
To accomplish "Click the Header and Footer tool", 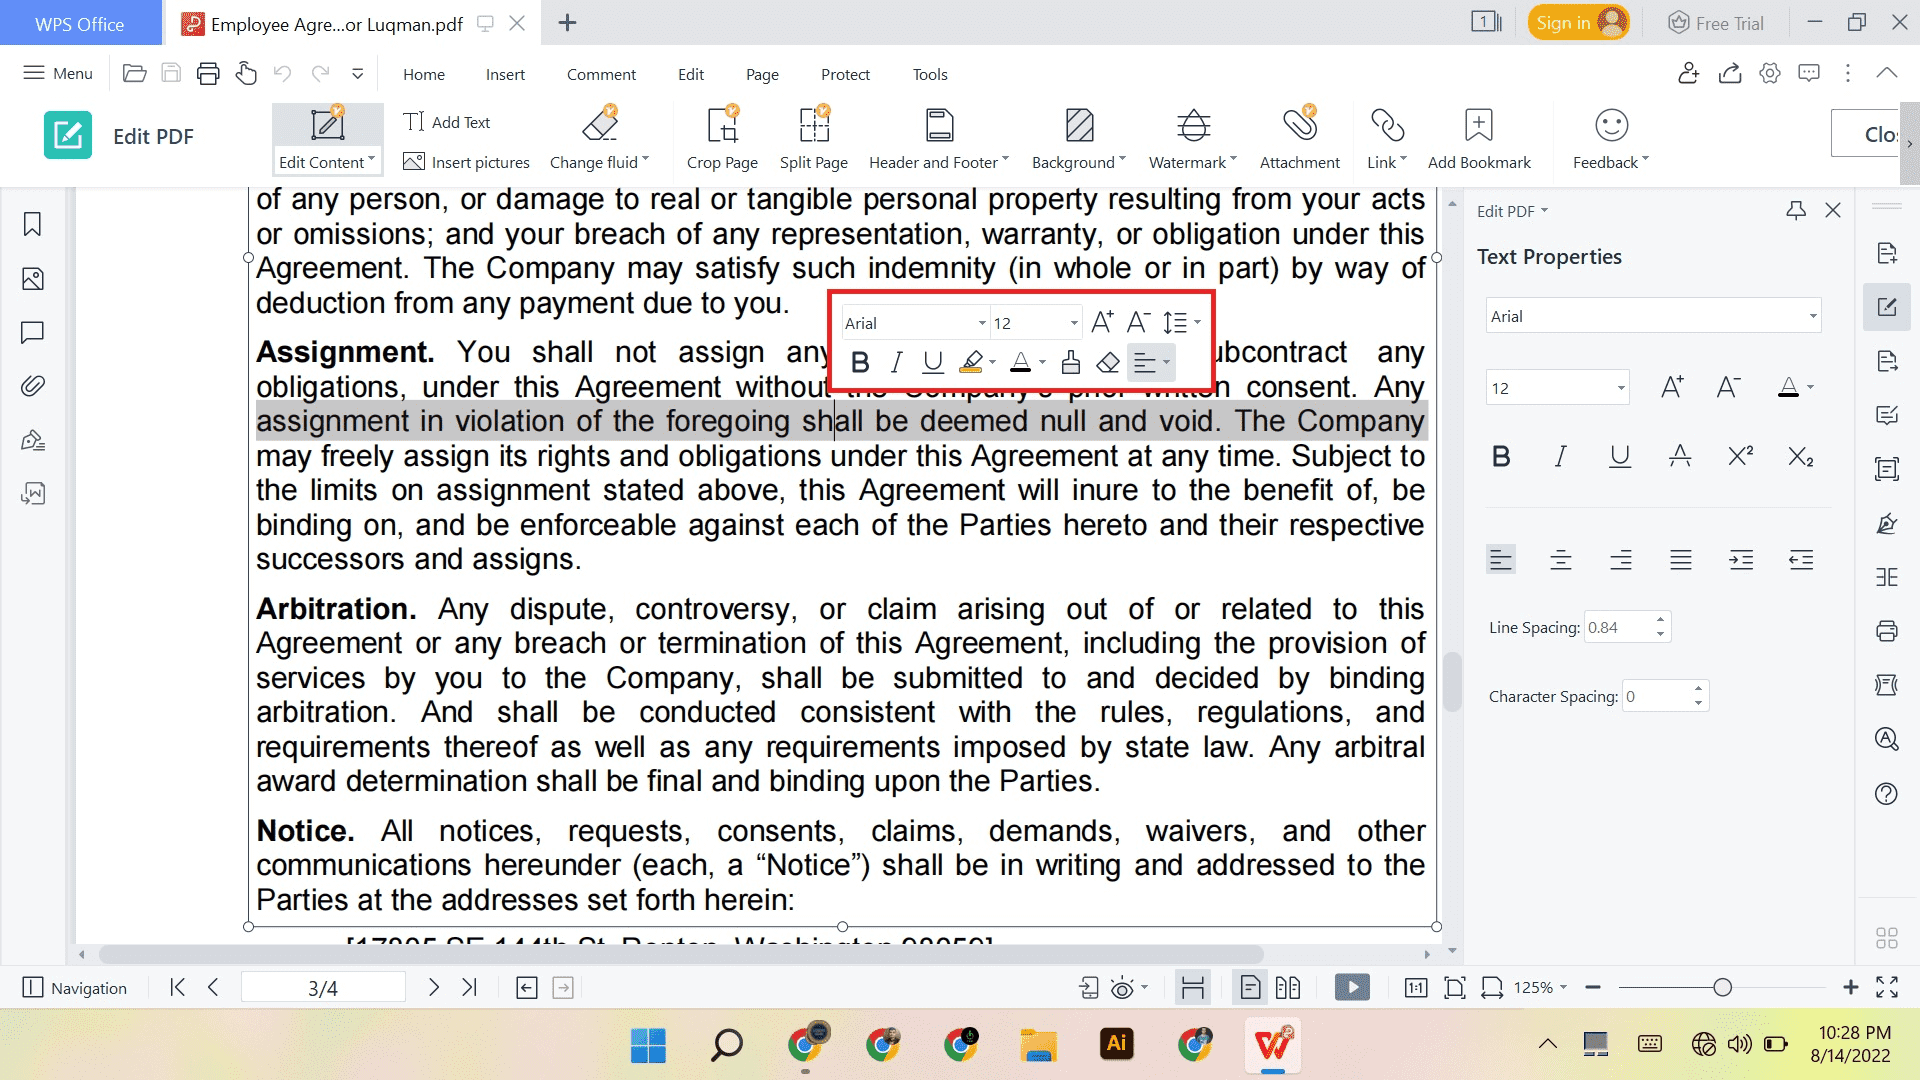I will click(x=936, y=137).
